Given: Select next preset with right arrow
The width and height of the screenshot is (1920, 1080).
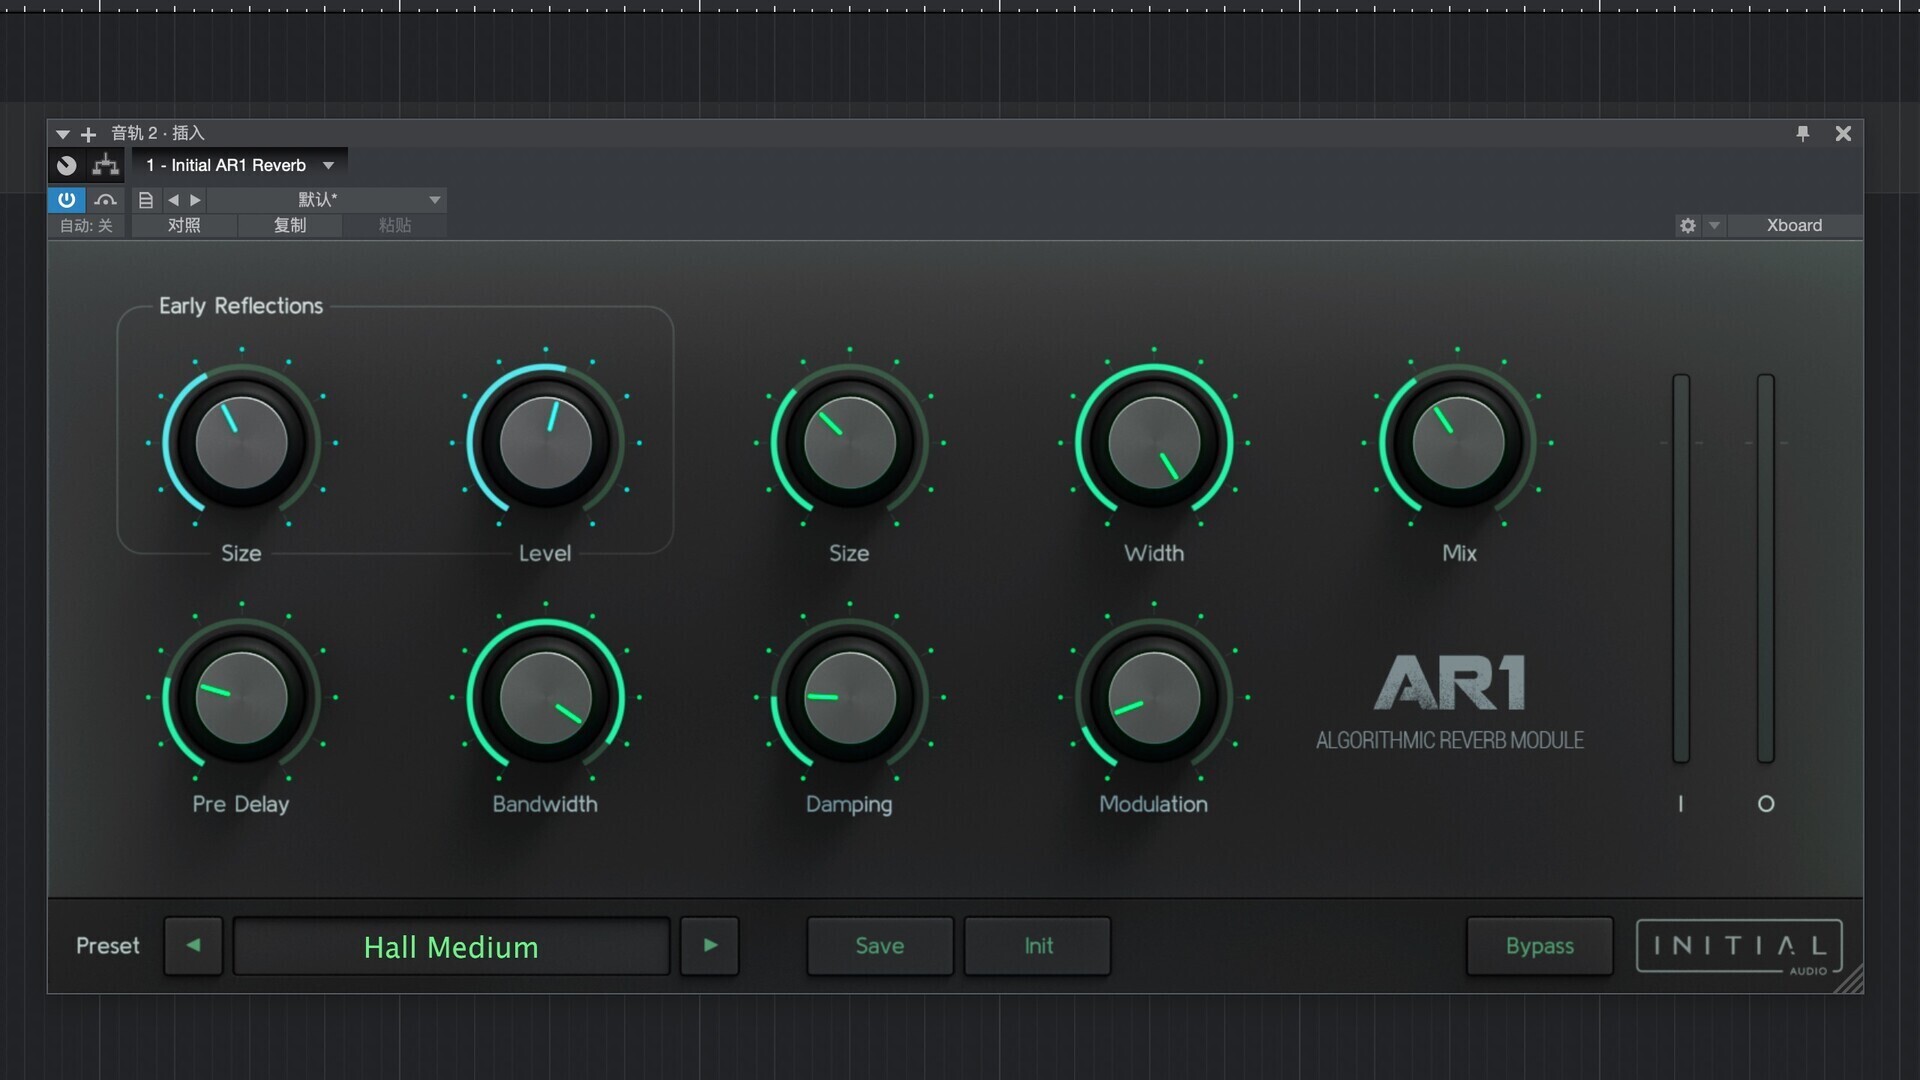Looking at the screenshot, I should [710, 945].
